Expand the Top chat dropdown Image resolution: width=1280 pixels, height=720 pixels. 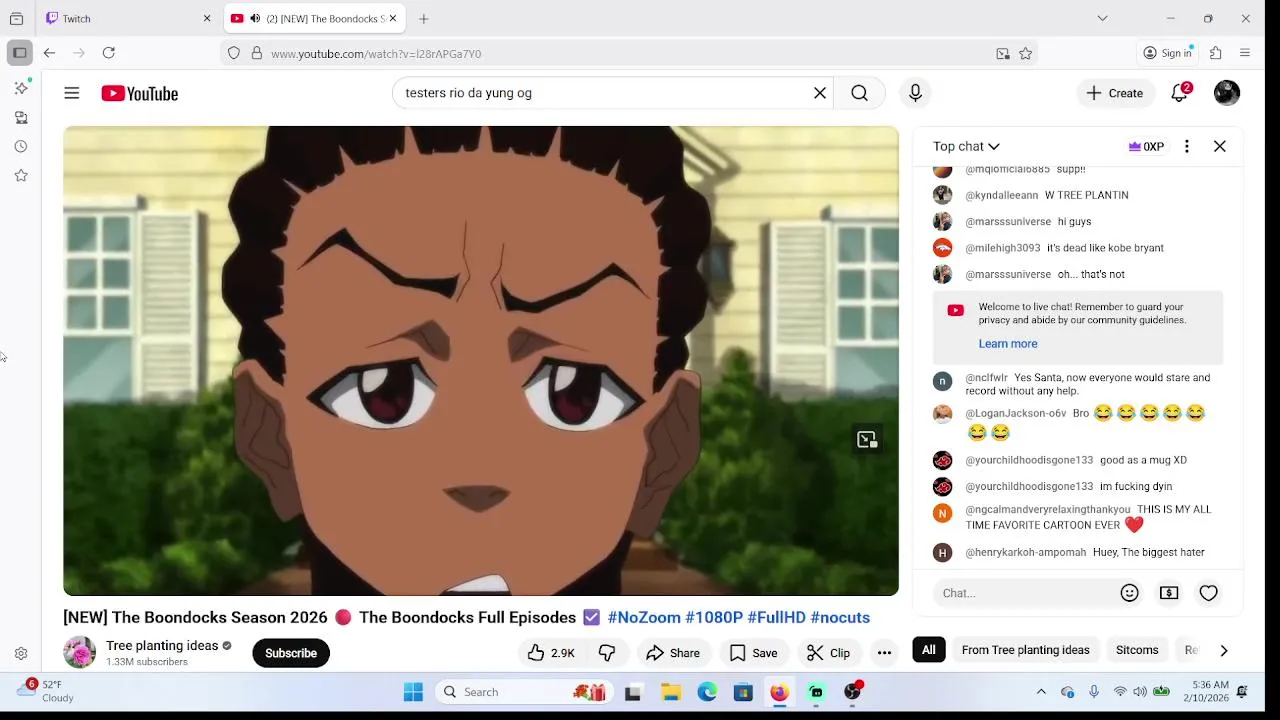point(966,146)
